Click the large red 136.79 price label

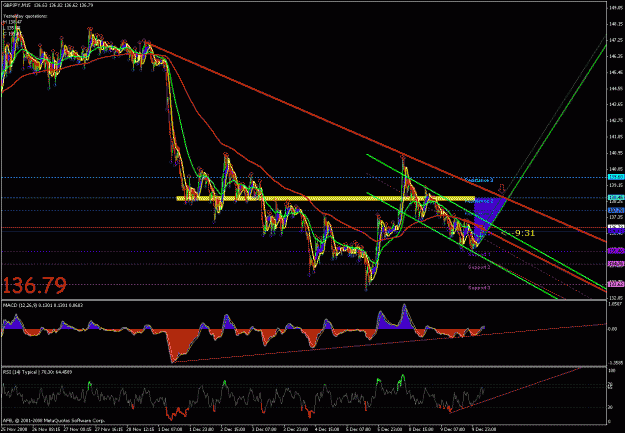pyautogui.click(x=35, y=285)
